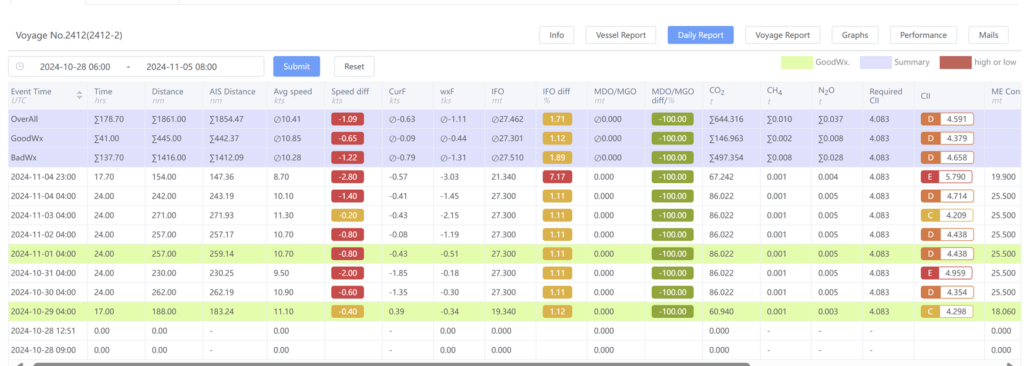The height and width of the screenshot is (366, 1024).
Task: Click the high or low red legend swatch
Action: (955, 63)
